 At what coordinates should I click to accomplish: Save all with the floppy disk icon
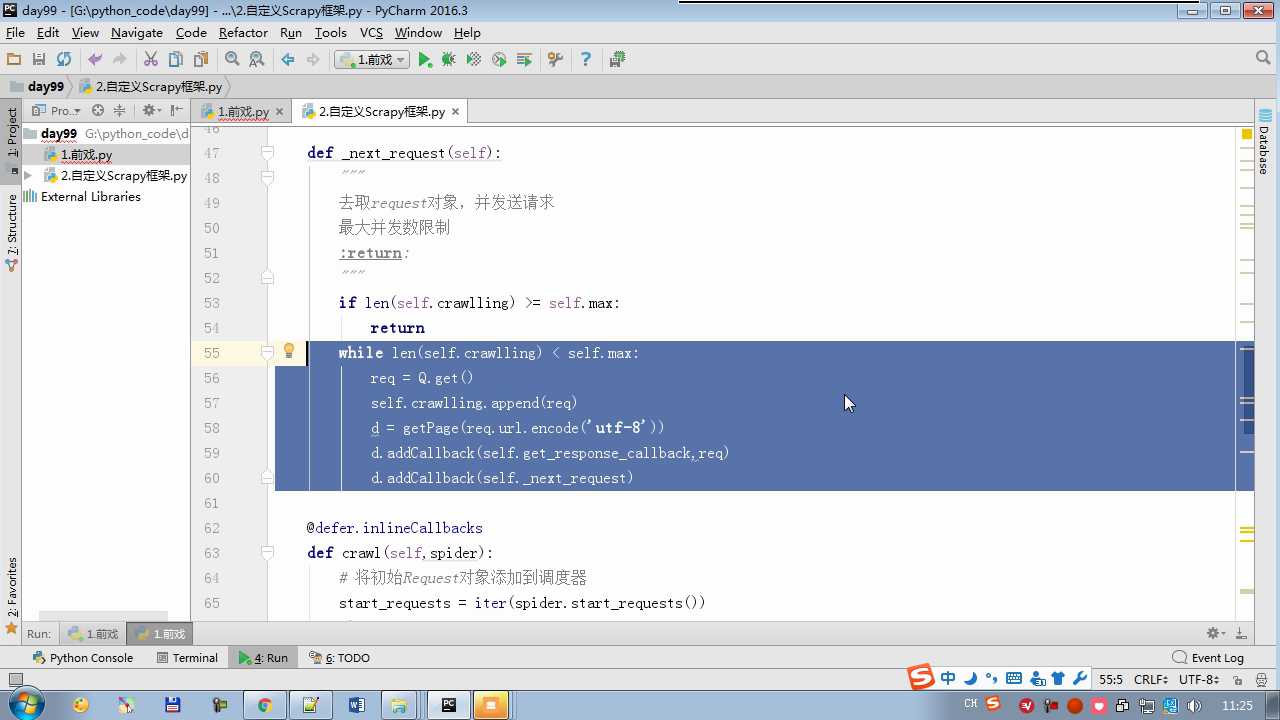tap(39, 60)
